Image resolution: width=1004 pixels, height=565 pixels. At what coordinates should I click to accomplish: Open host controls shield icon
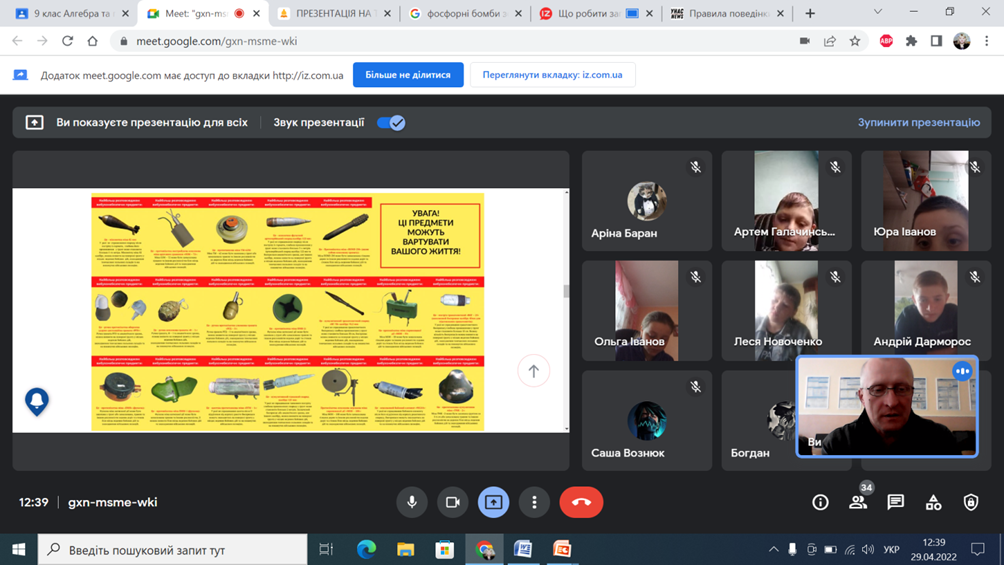(970, 502)
